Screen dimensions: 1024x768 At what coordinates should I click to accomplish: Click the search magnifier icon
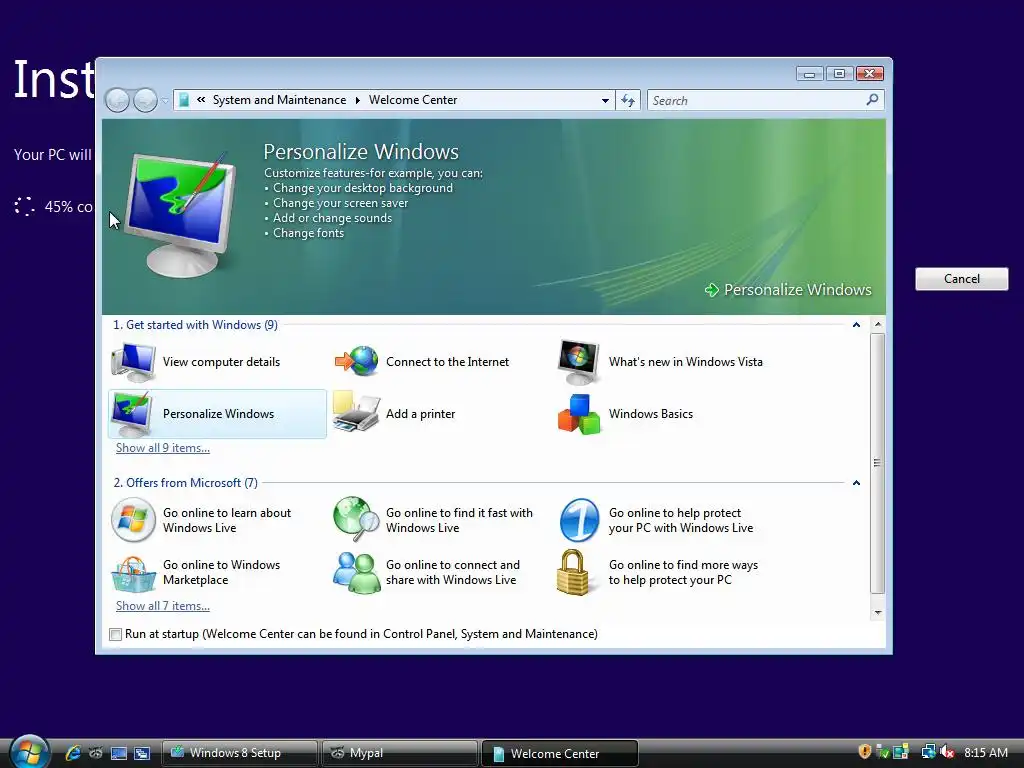tap(872, 100)
